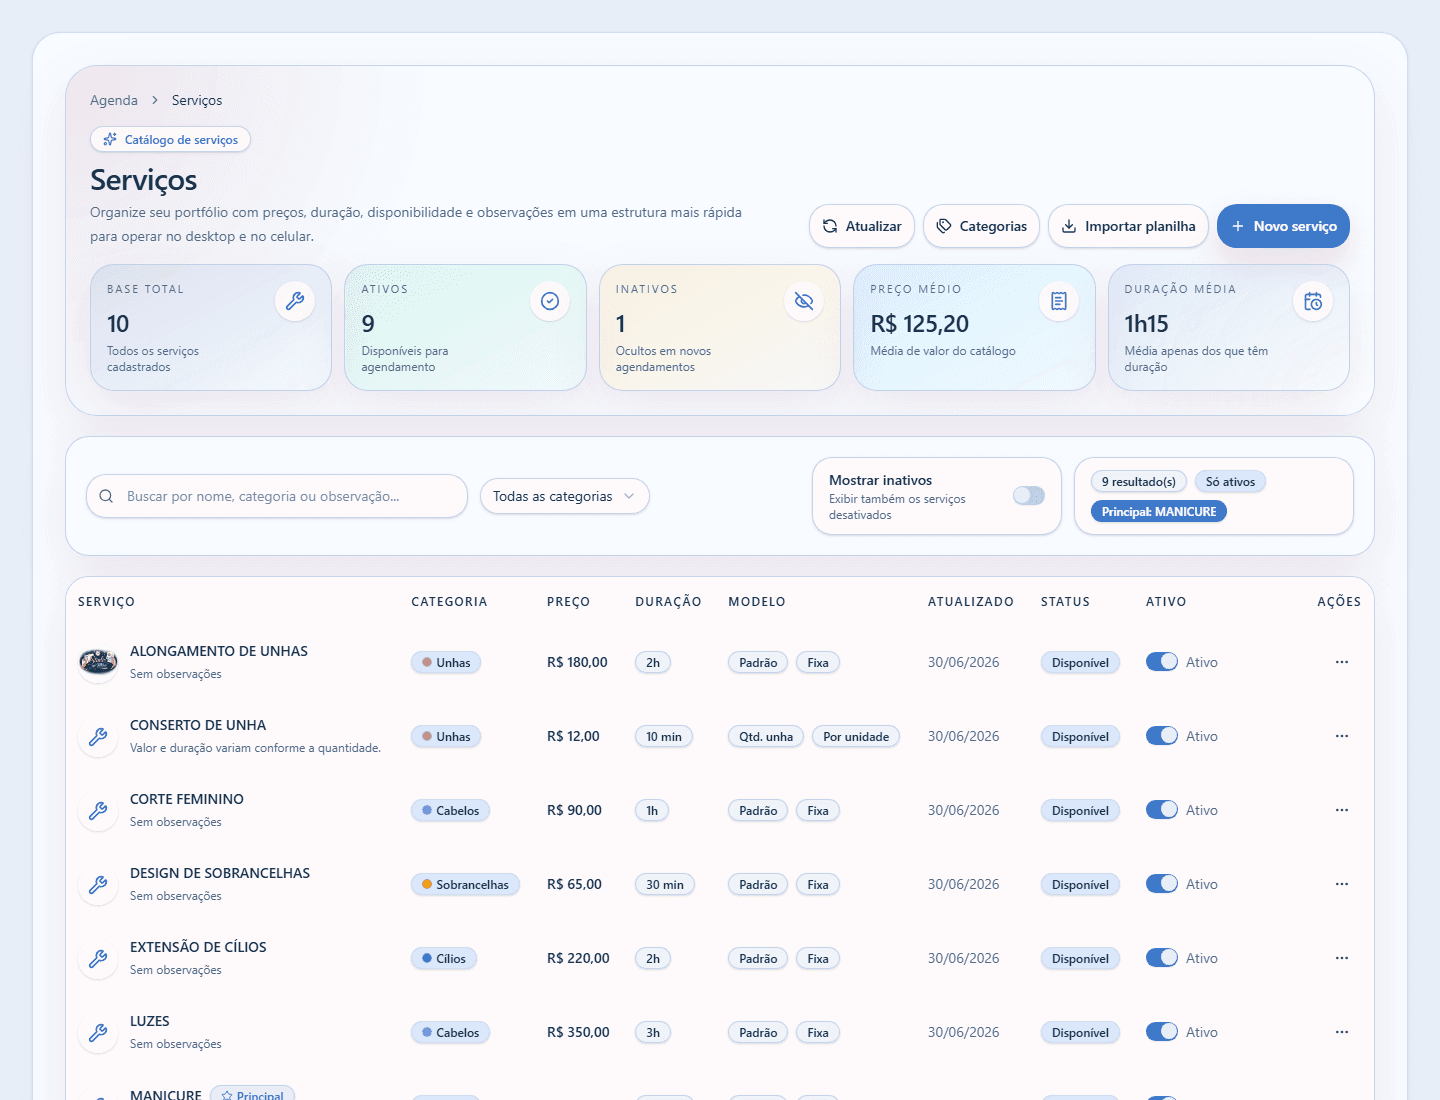Click the wrench icon in Base Total card

coord(295,301)
